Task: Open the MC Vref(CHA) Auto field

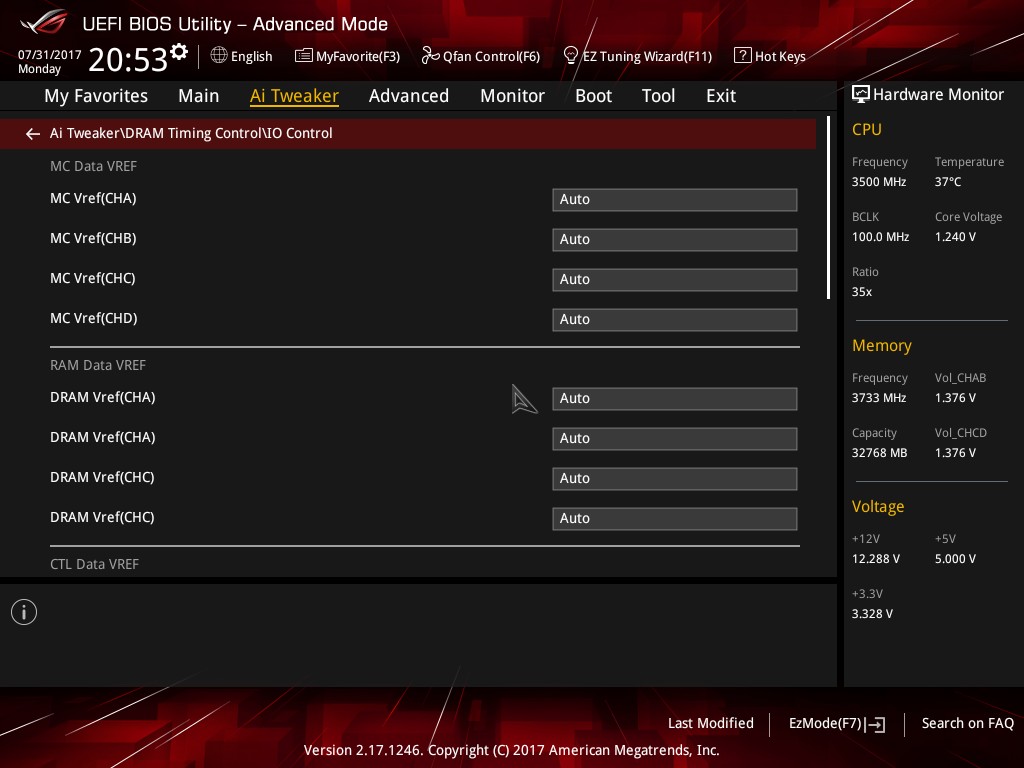Action: click(x=675, y=200)
